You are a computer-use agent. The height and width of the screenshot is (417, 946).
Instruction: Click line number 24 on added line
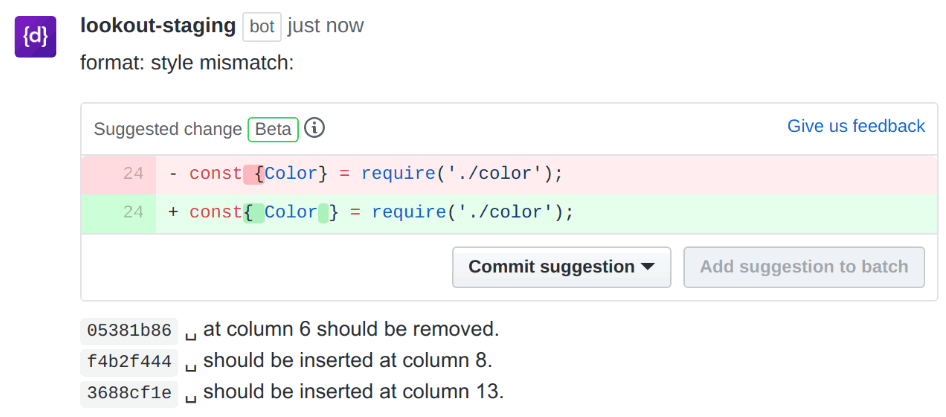[133, 212]
